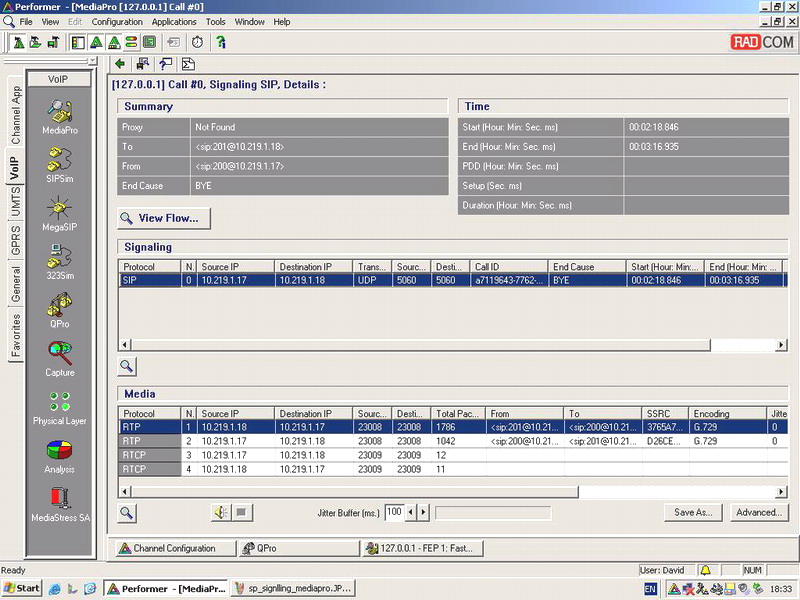This screenshot has width=800, height=600.
Task: Decrease jitter buffer with the left arrow
Action: pyautogui.click(x=411, y=512)
